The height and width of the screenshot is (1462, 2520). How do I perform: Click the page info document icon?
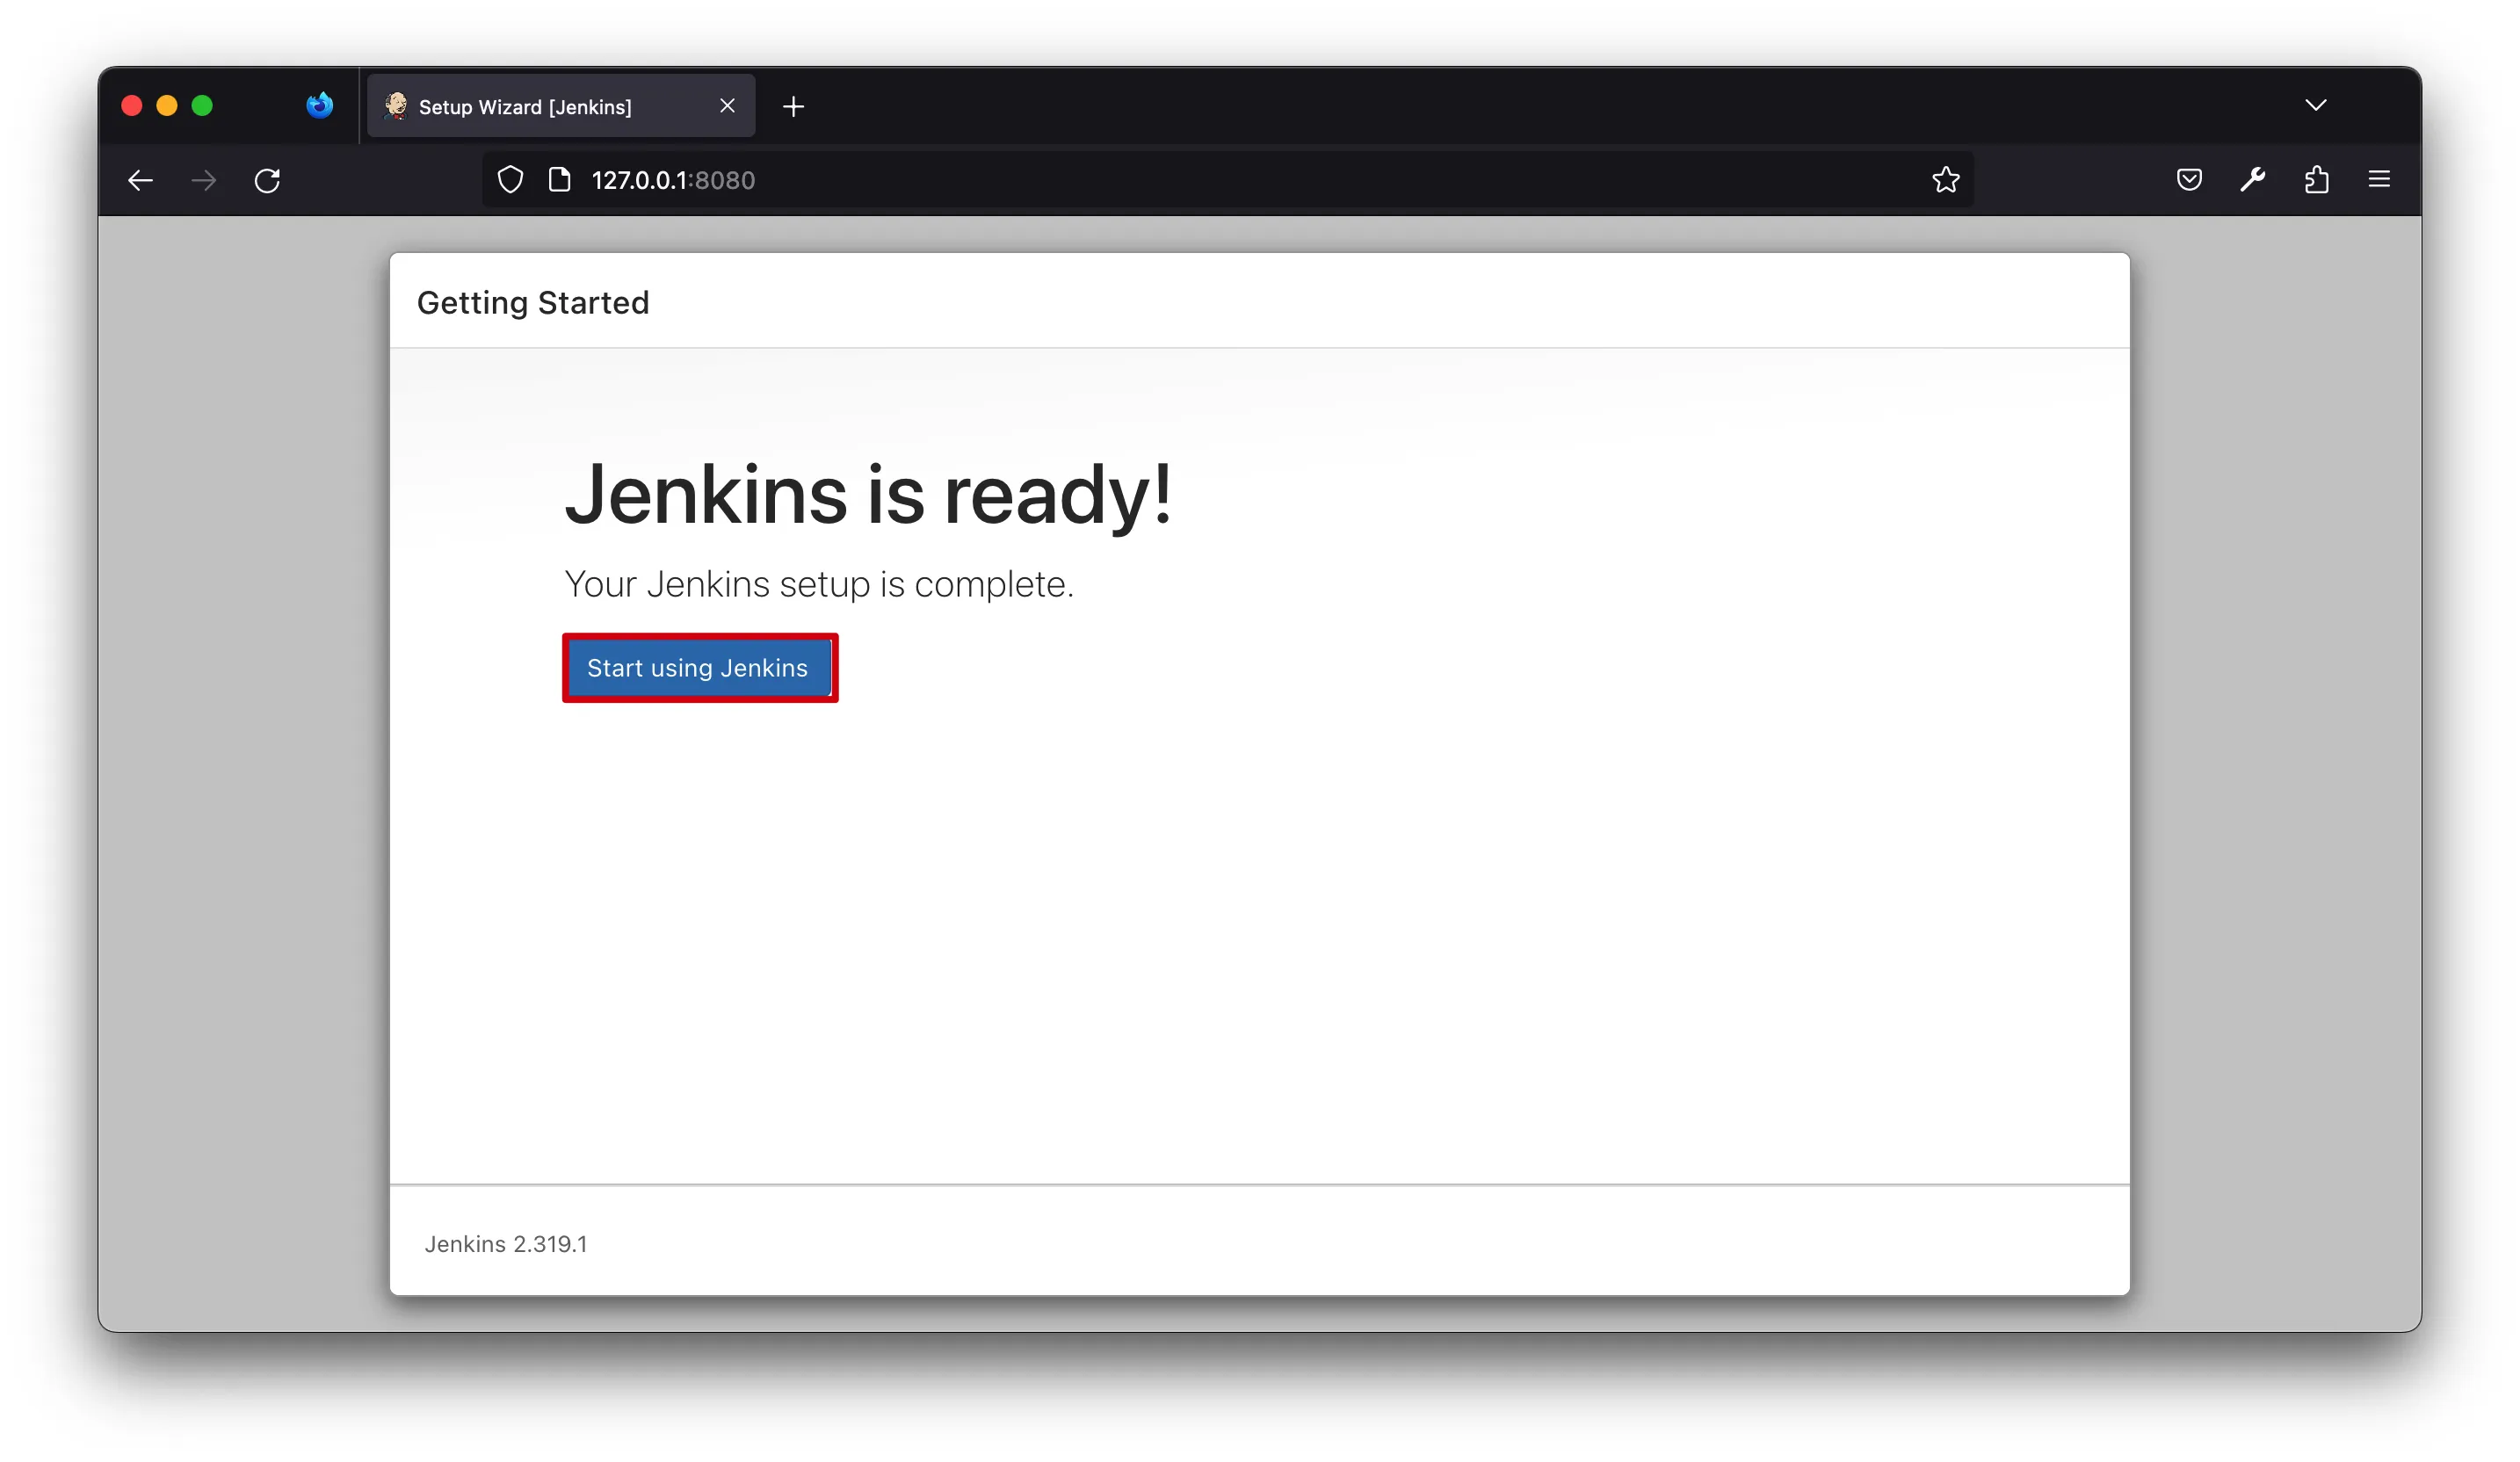pos(559,180)
